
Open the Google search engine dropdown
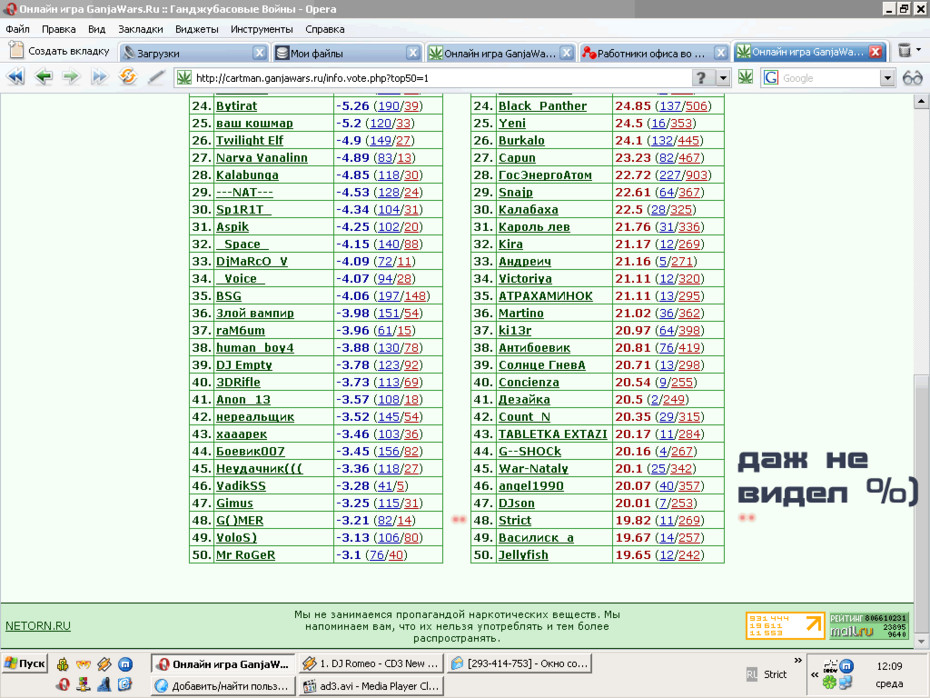887,78
